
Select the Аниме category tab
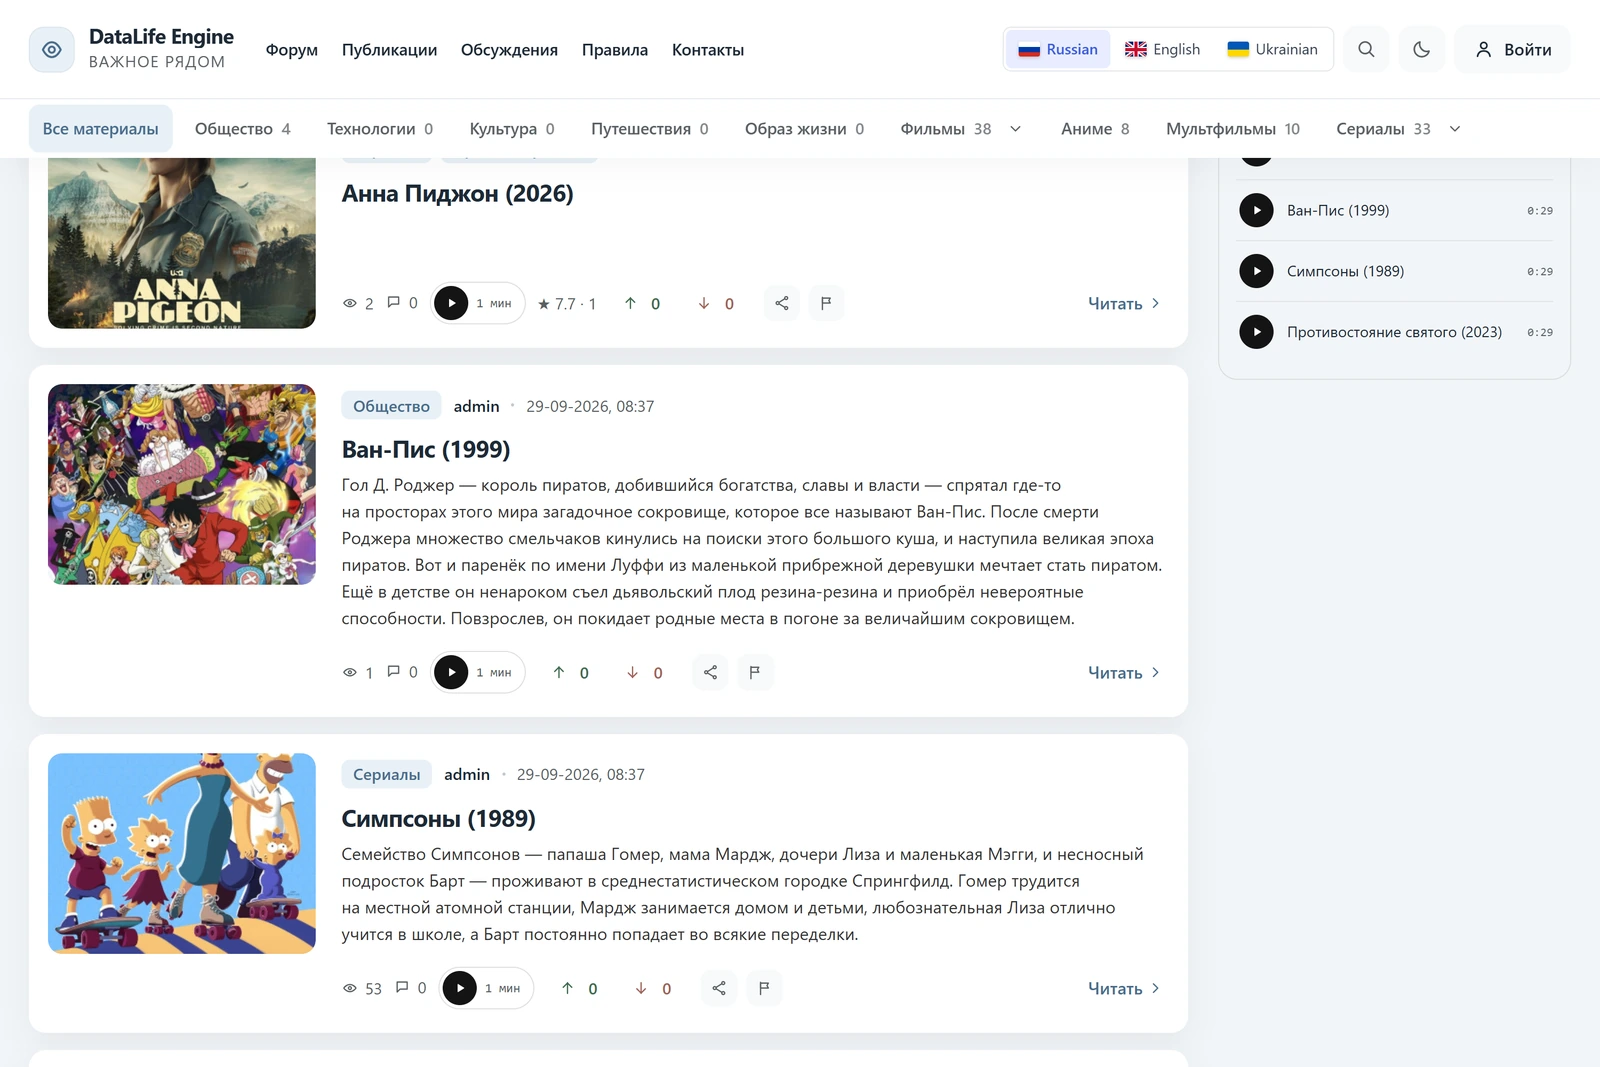(x=1095, y=129)
